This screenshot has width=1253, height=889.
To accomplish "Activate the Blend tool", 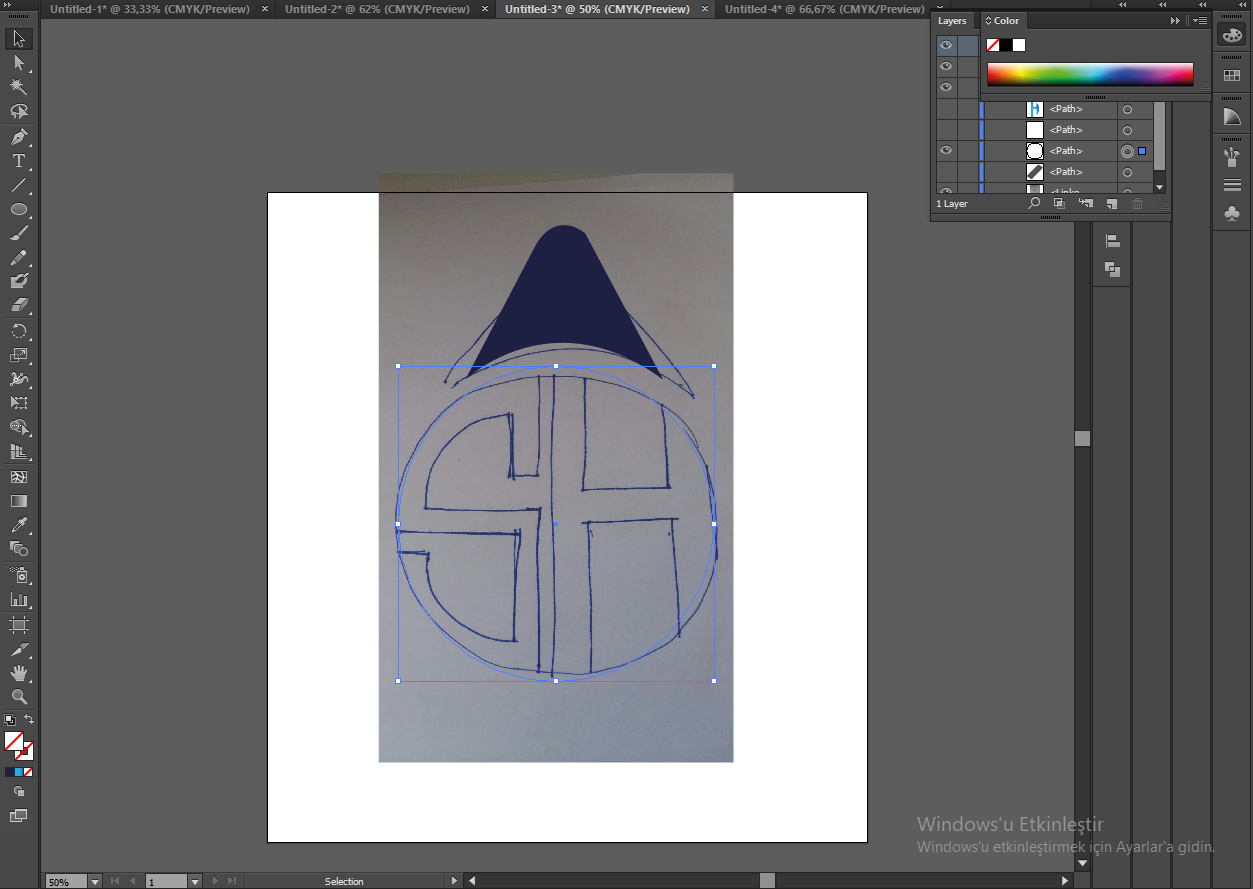I will [x=19, y=549].
